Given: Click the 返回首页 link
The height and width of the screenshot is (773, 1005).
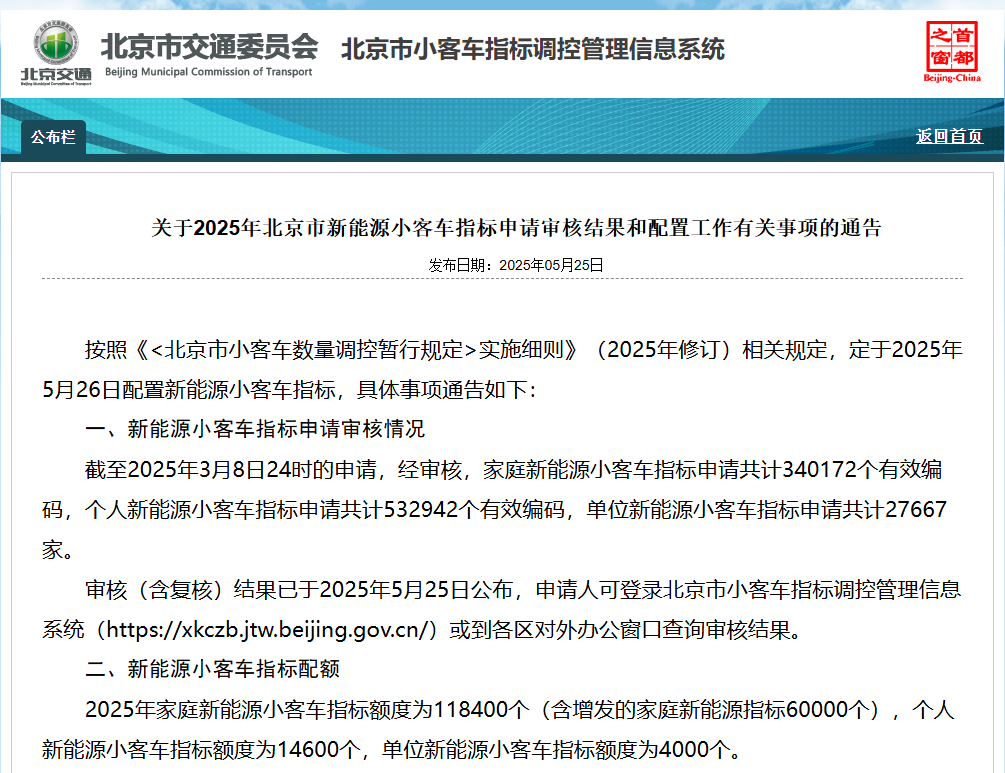Looking at the screenshot, I should (949, 137).
